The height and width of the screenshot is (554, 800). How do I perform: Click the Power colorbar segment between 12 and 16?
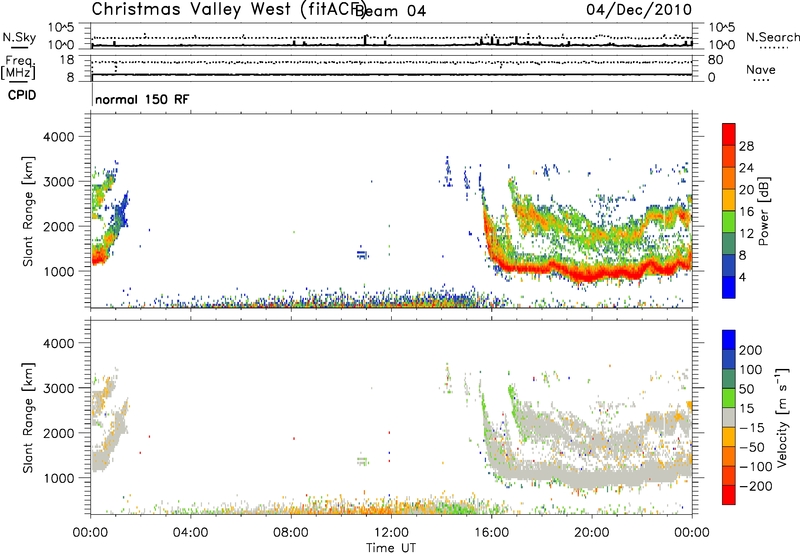pos(729,222)
